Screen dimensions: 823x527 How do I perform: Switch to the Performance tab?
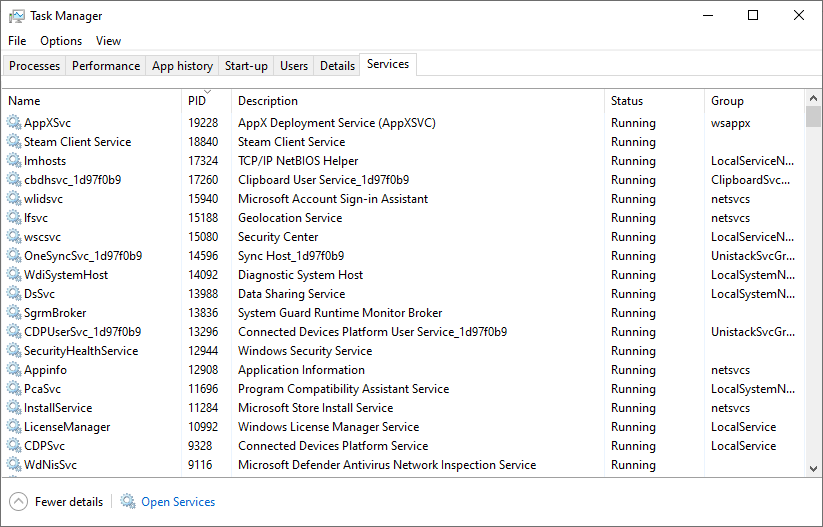(106, 66)
